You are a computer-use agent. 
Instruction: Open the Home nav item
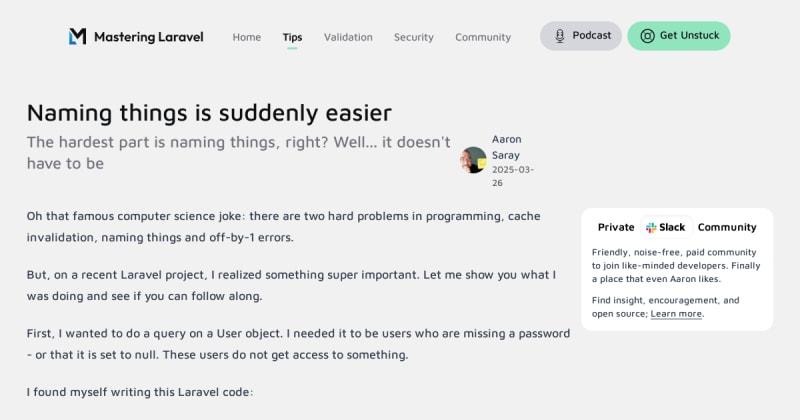click(x=247, y=37)
